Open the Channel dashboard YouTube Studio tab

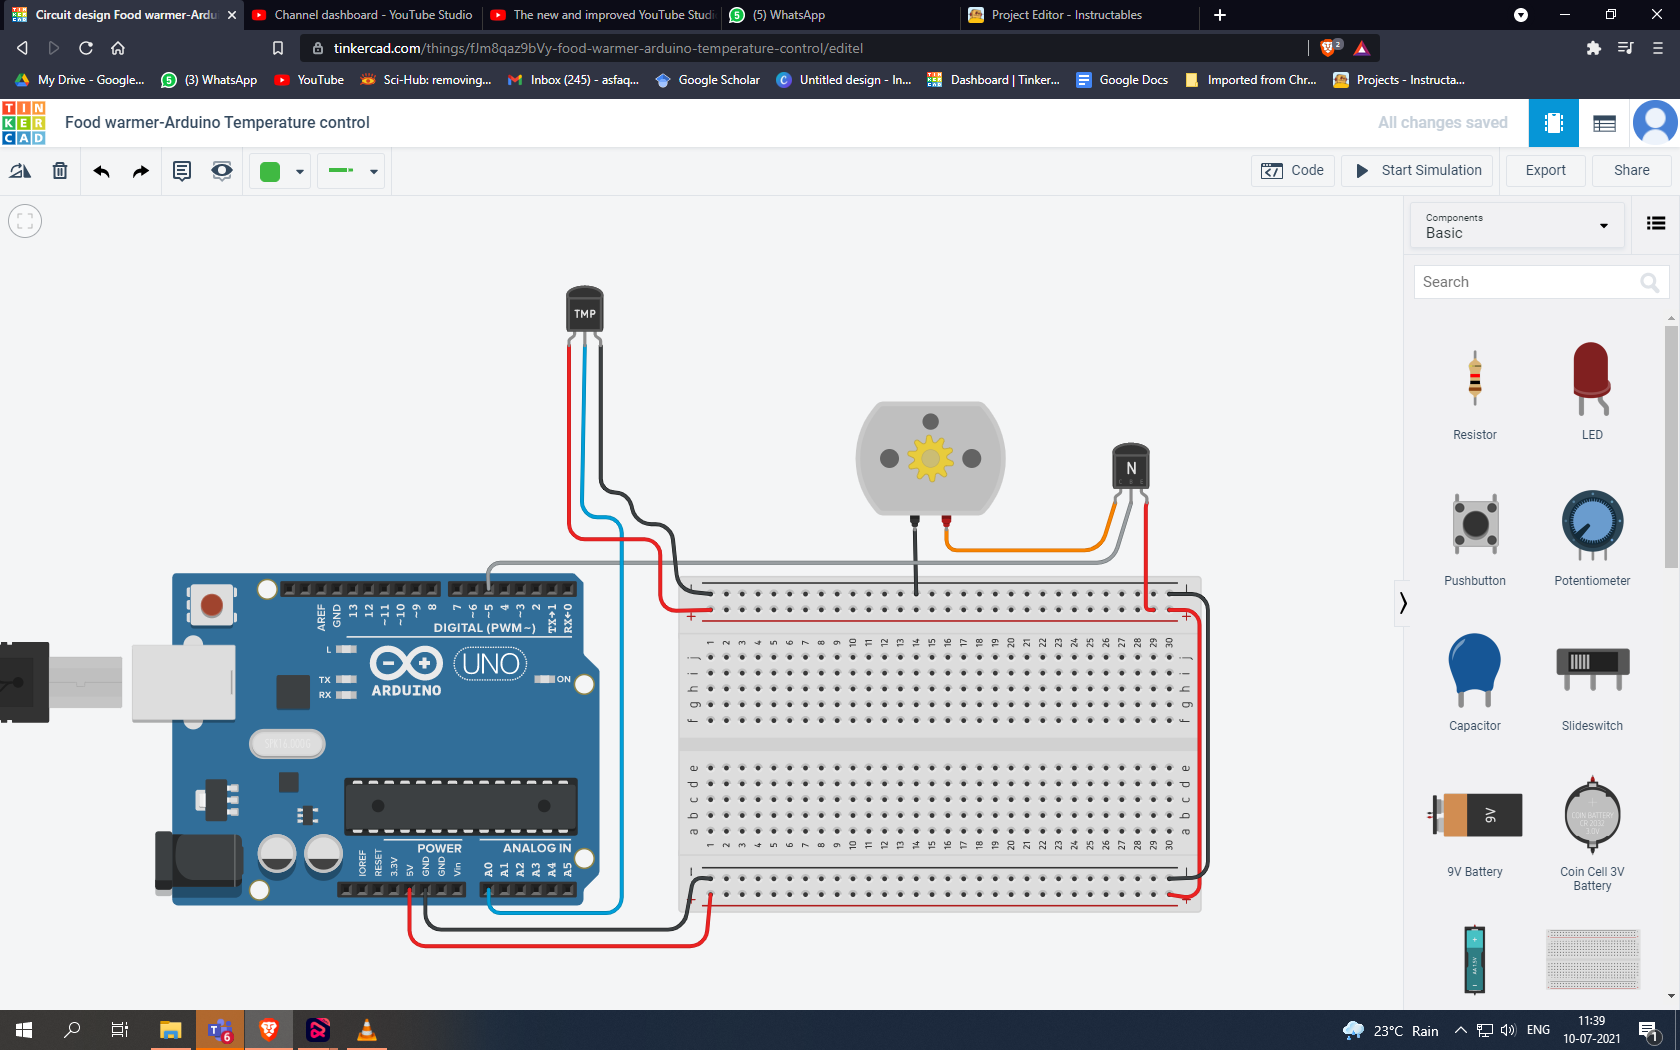tap(362, 15)
